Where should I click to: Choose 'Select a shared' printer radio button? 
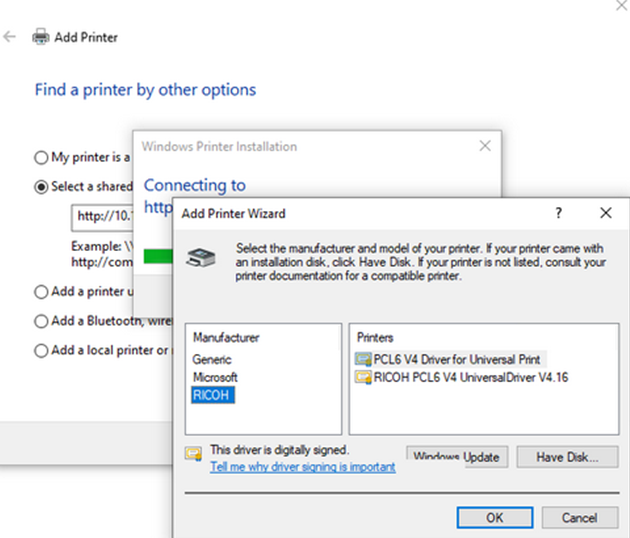coord(41,186)
